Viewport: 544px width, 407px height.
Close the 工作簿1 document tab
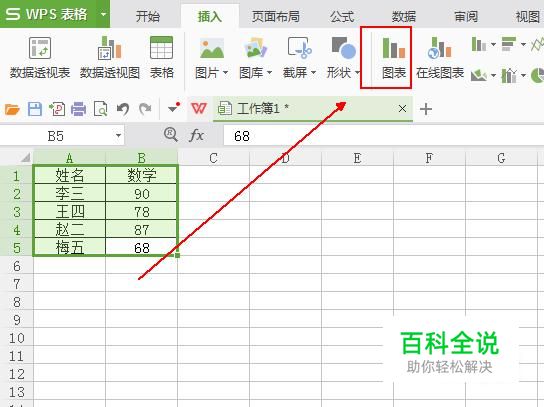(402, 109)
